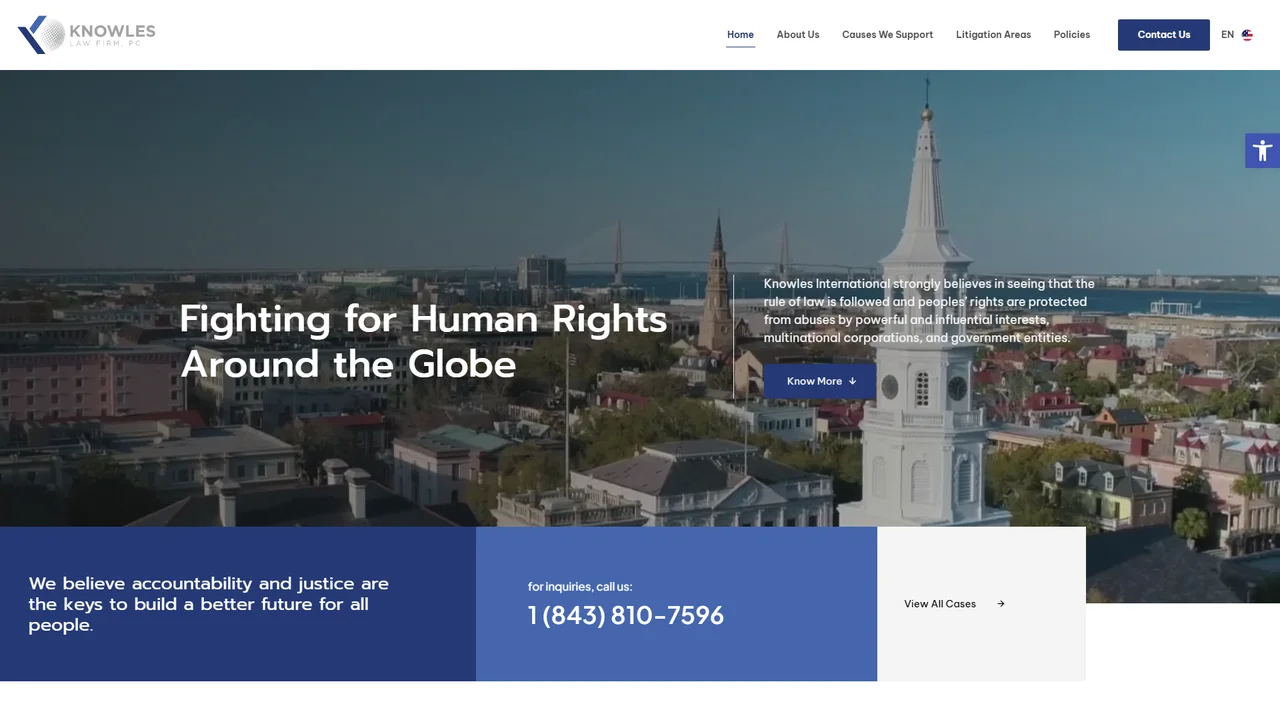Open the Policies menu item
The height and width of the screenshot is (720, 1280).
[x=1072, y=35]
